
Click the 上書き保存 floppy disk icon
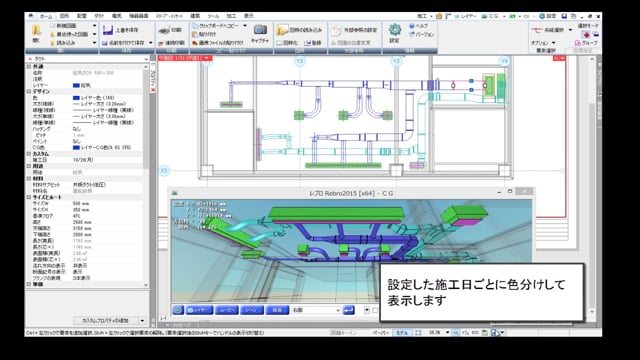[108, 30]
